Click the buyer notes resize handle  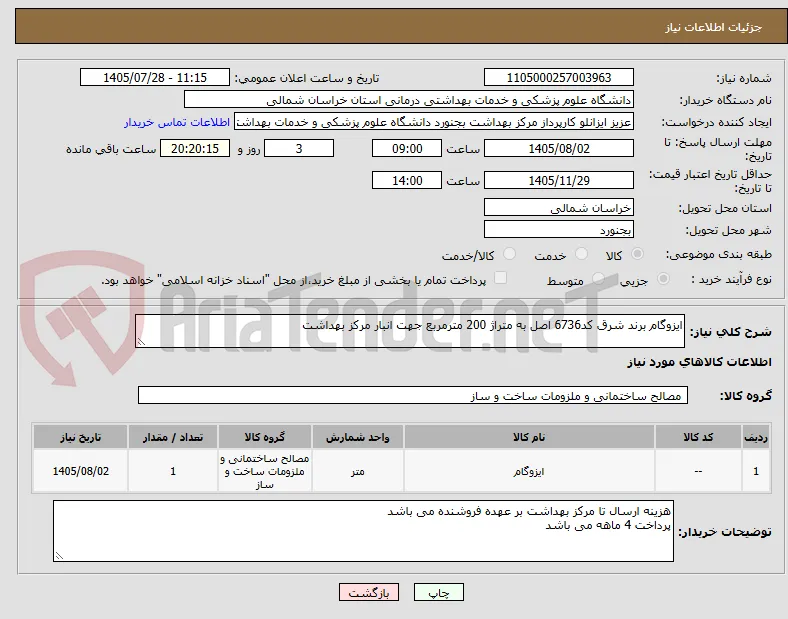[59, 556]
